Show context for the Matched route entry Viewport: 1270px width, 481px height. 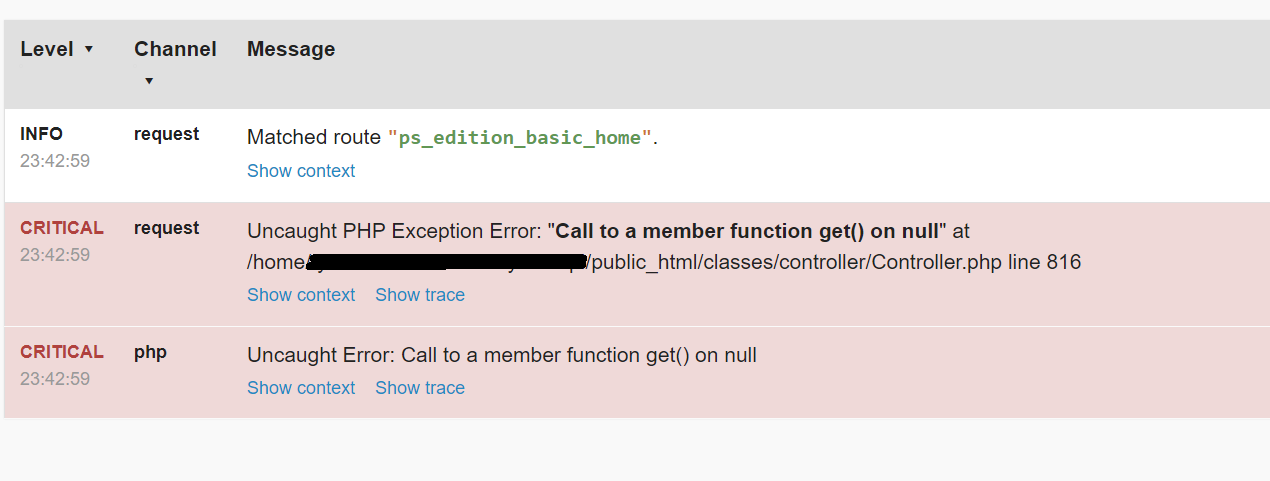pos(301,171)
